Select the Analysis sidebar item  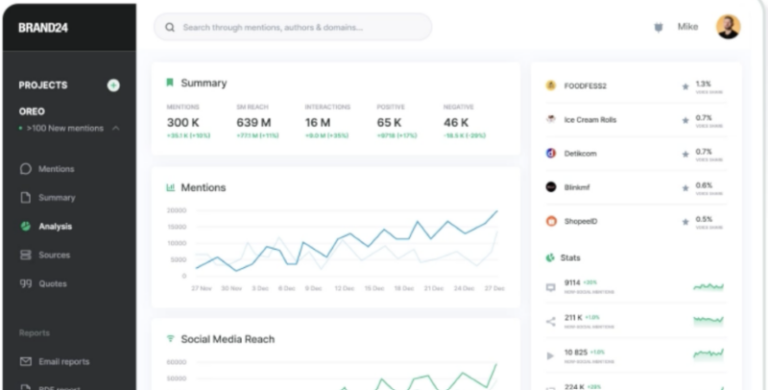(55, 226)
